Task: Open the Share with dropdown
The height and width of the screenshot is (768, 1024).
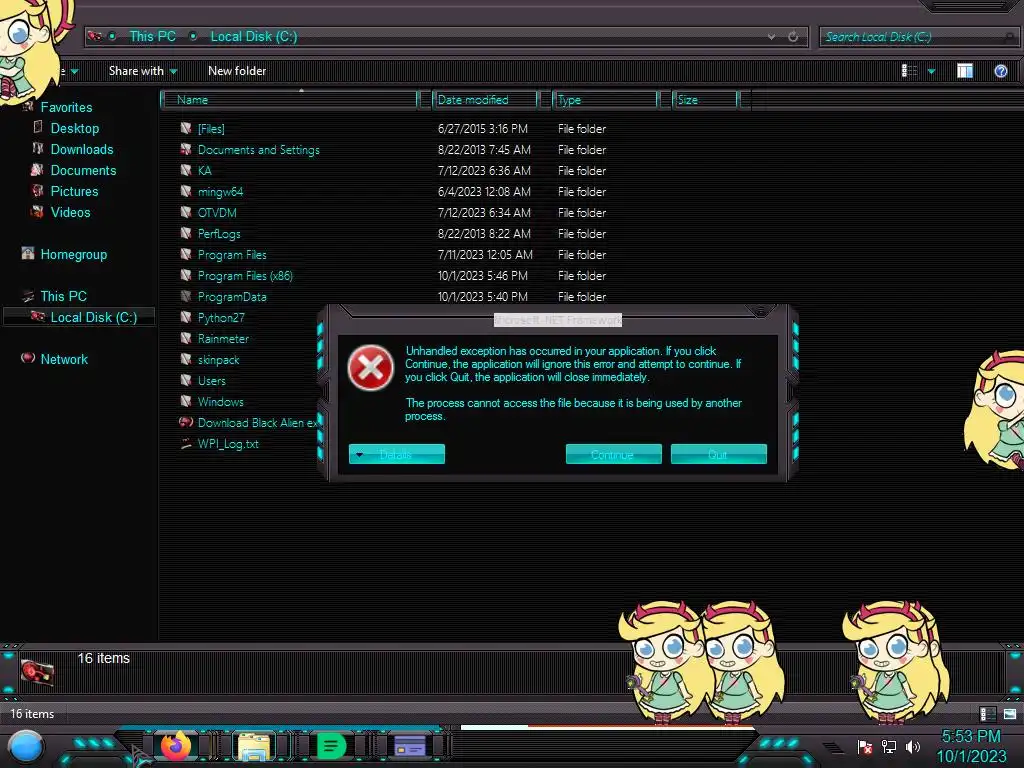Action: coord(142,71)
